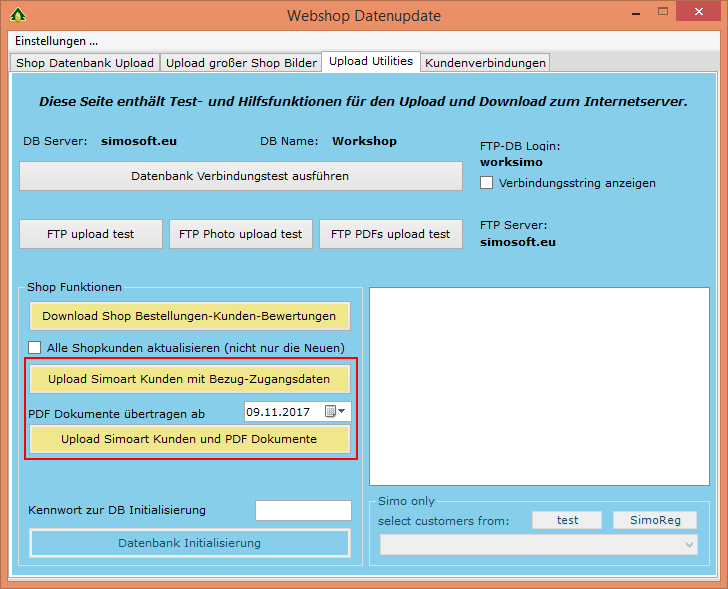Switch to Shop Datenbank Upload tab

(85, 63)
